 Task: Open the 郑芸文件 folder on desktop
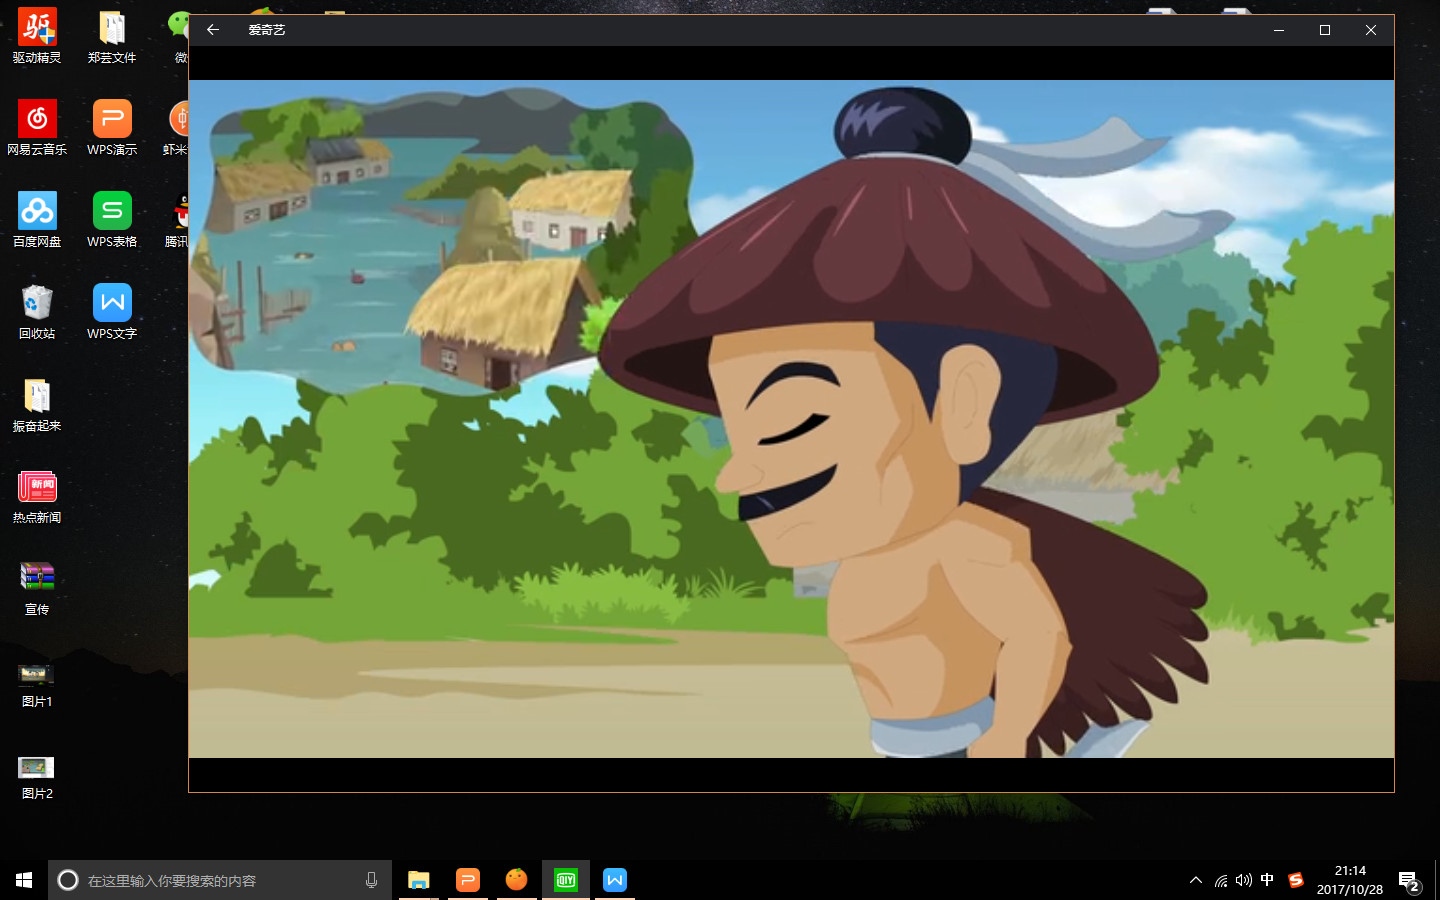point(112,37)
